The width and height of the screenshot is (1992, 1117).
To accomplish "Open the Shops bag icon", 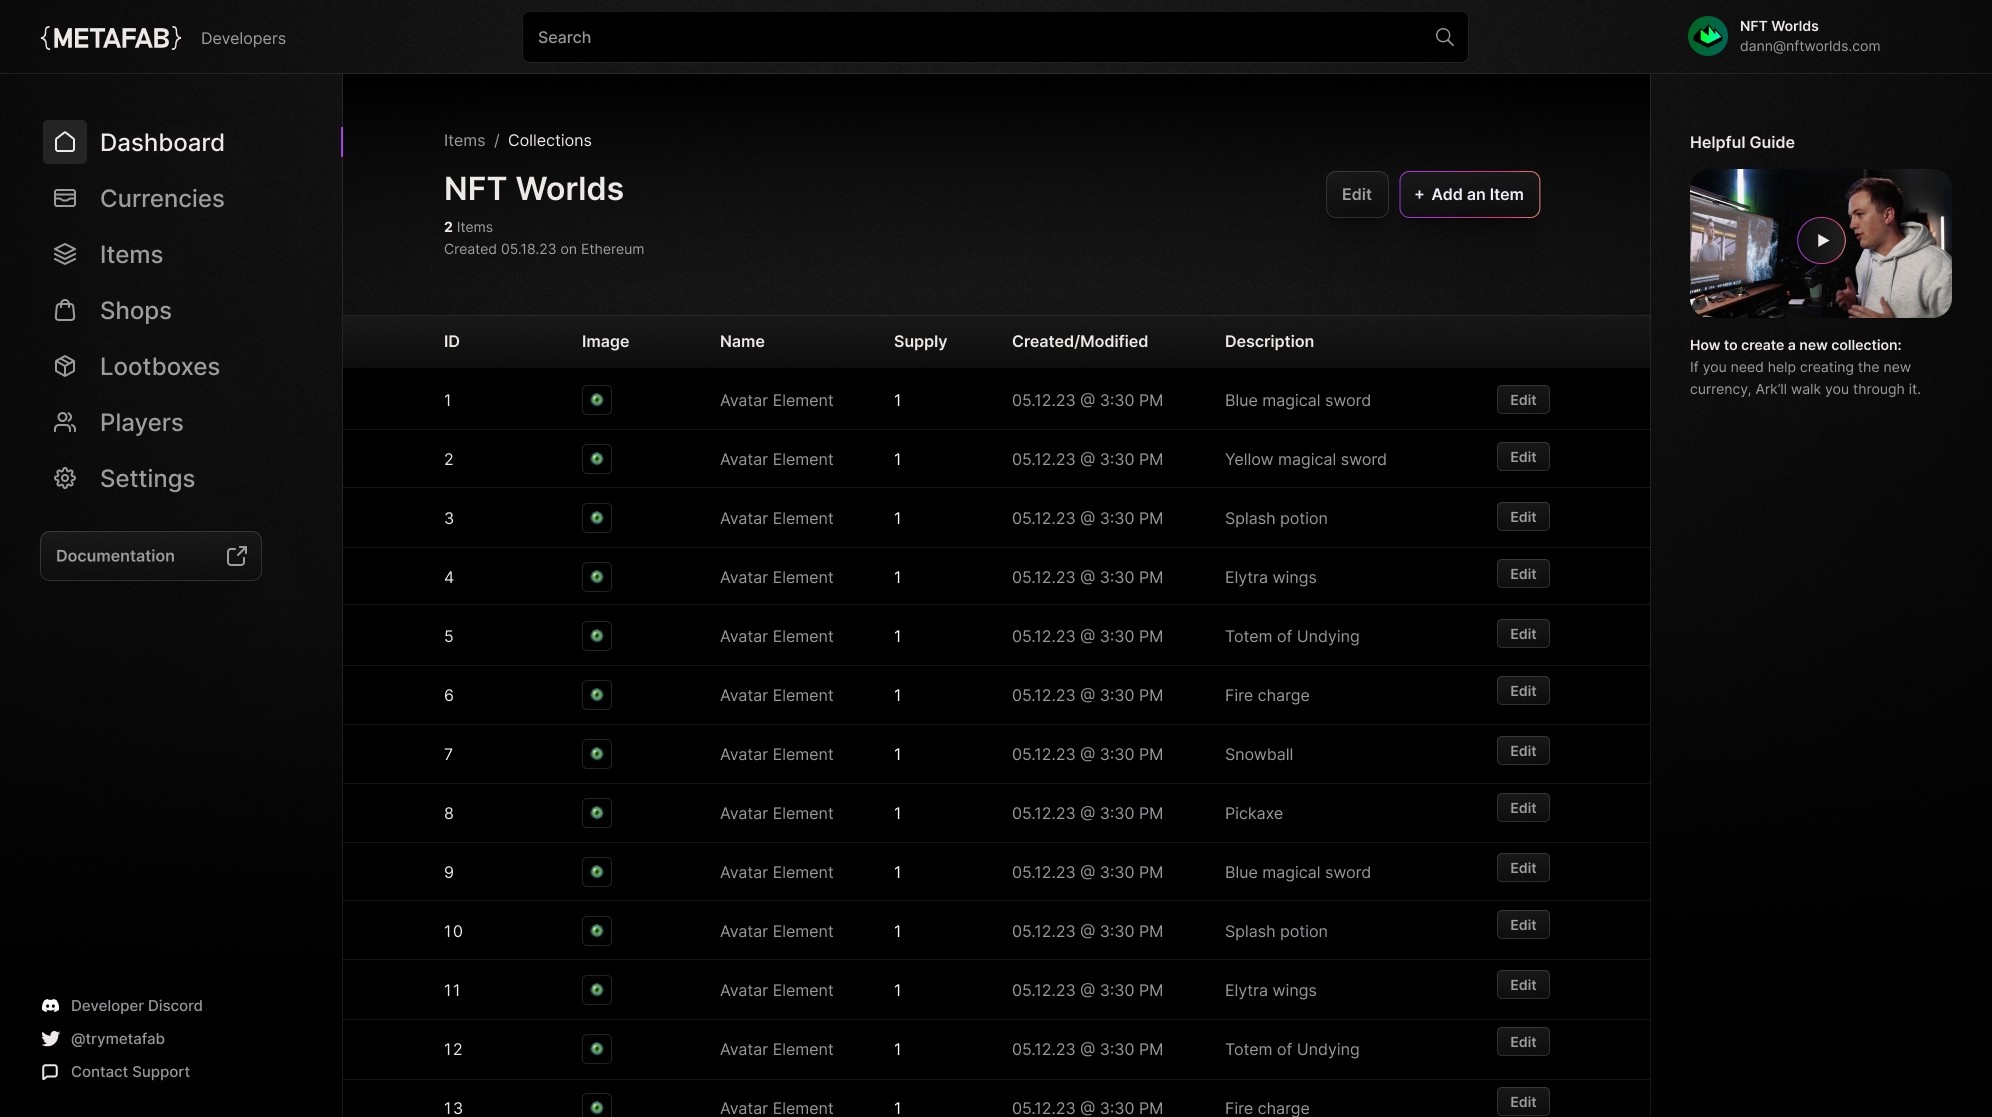I will point(65,310).
